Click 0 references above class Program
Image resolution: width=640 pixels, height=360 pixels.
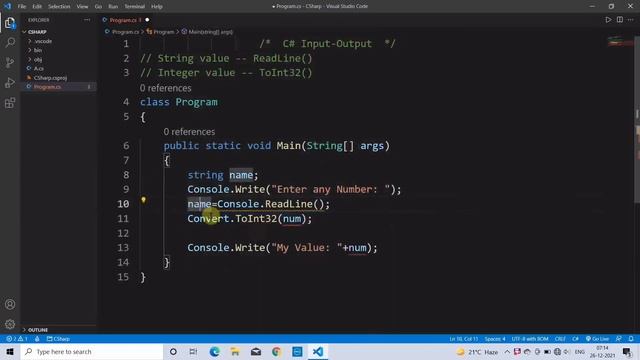(x=165, y=88)
